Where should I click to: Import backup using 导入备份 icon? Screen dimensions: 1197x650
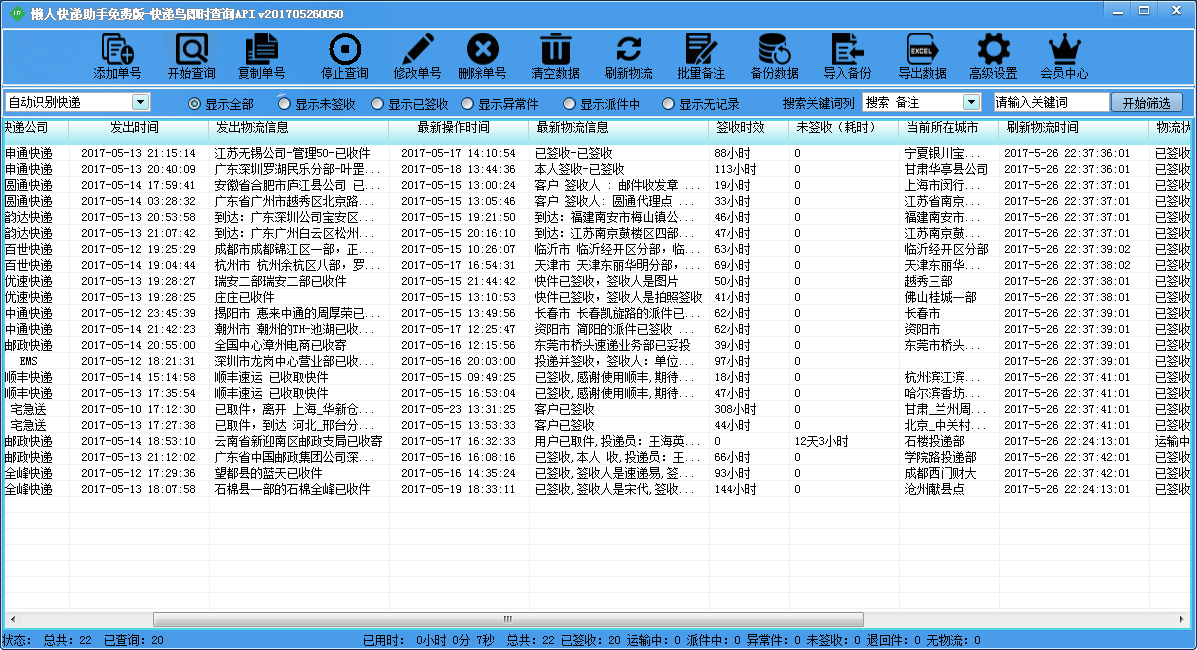(847, 57)
